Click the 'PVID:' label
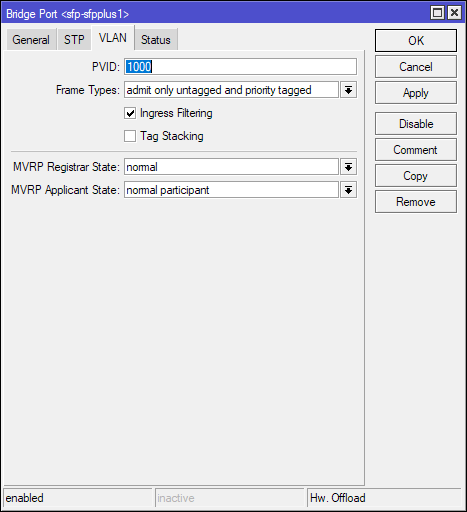The width and height of the screenshot is (467, 512). (x=106, y=67)
